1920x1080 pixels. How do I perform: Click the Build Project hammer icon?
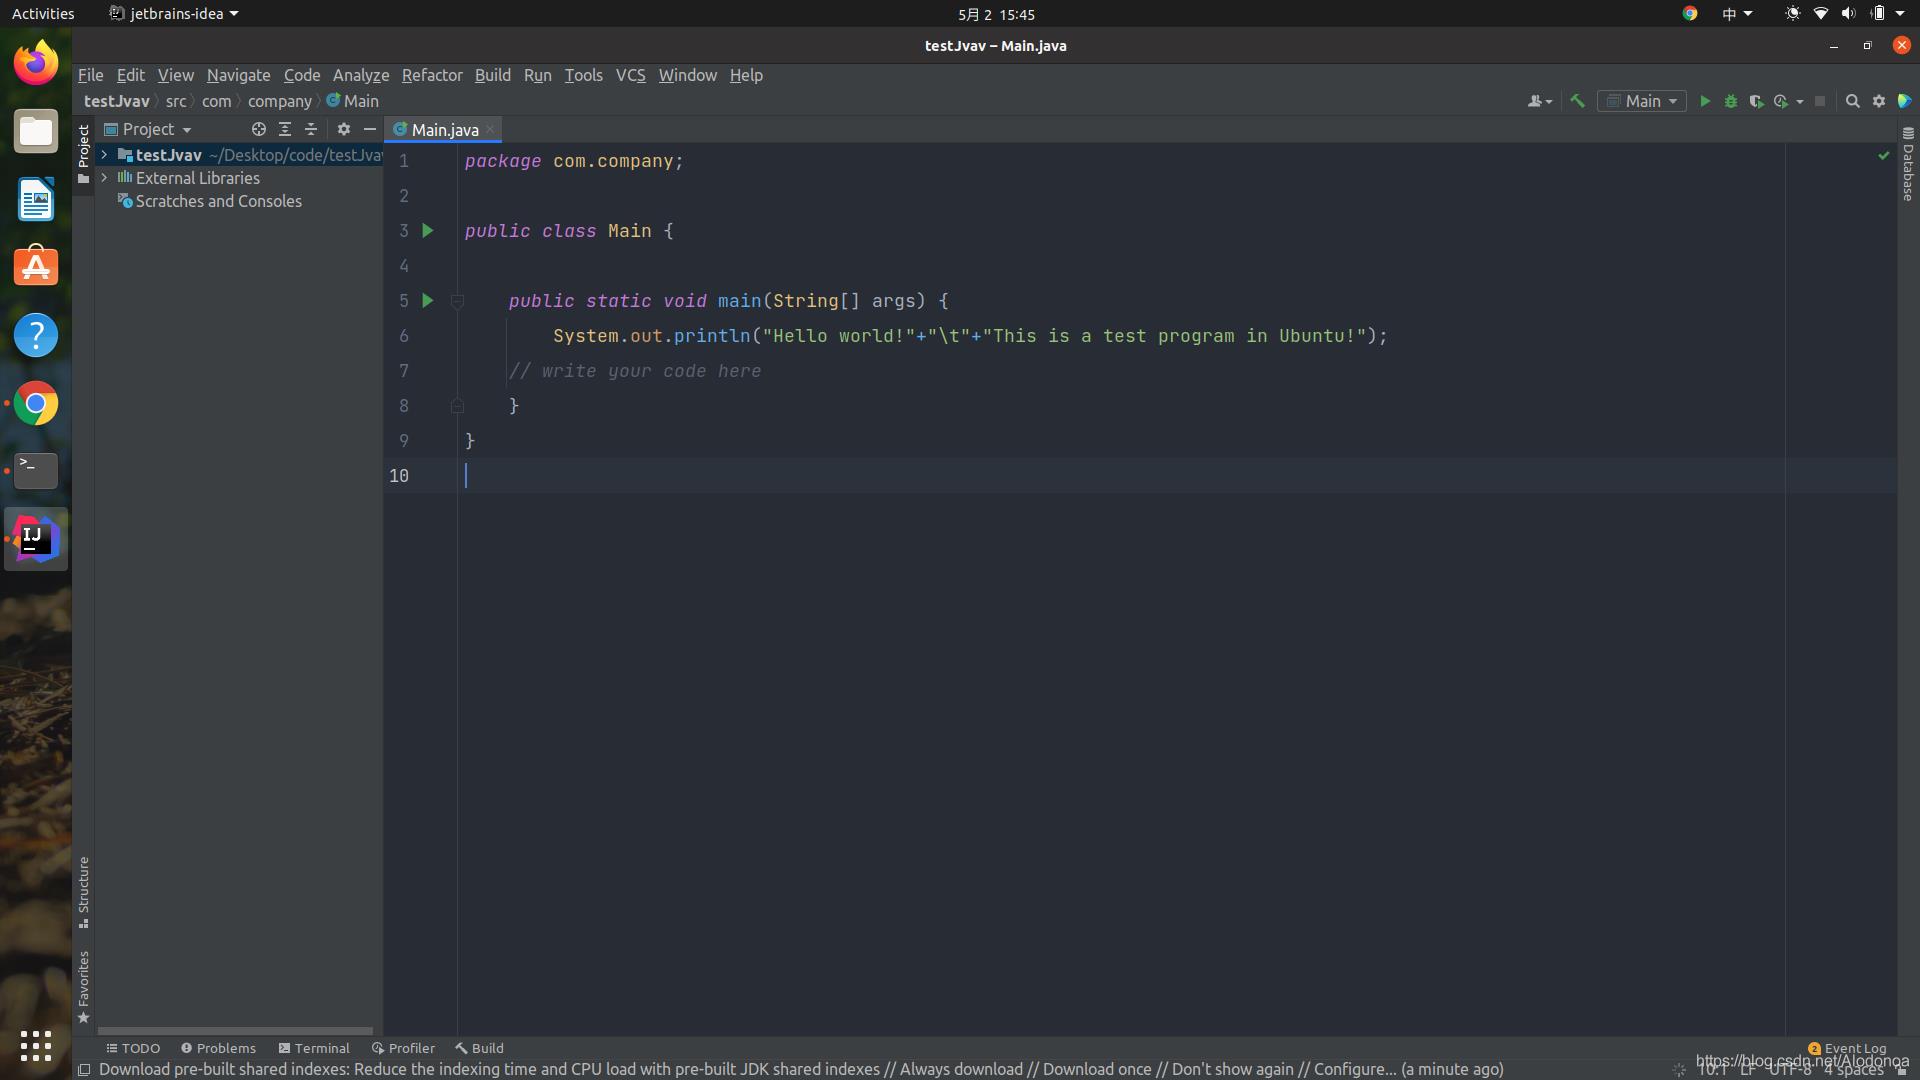tap(1578, 101)
